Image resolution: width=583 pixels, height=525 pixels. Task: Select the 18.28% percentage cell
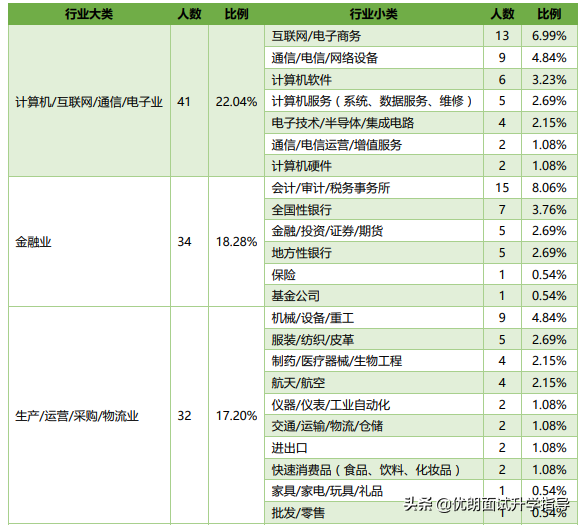(x=236, y=242)
